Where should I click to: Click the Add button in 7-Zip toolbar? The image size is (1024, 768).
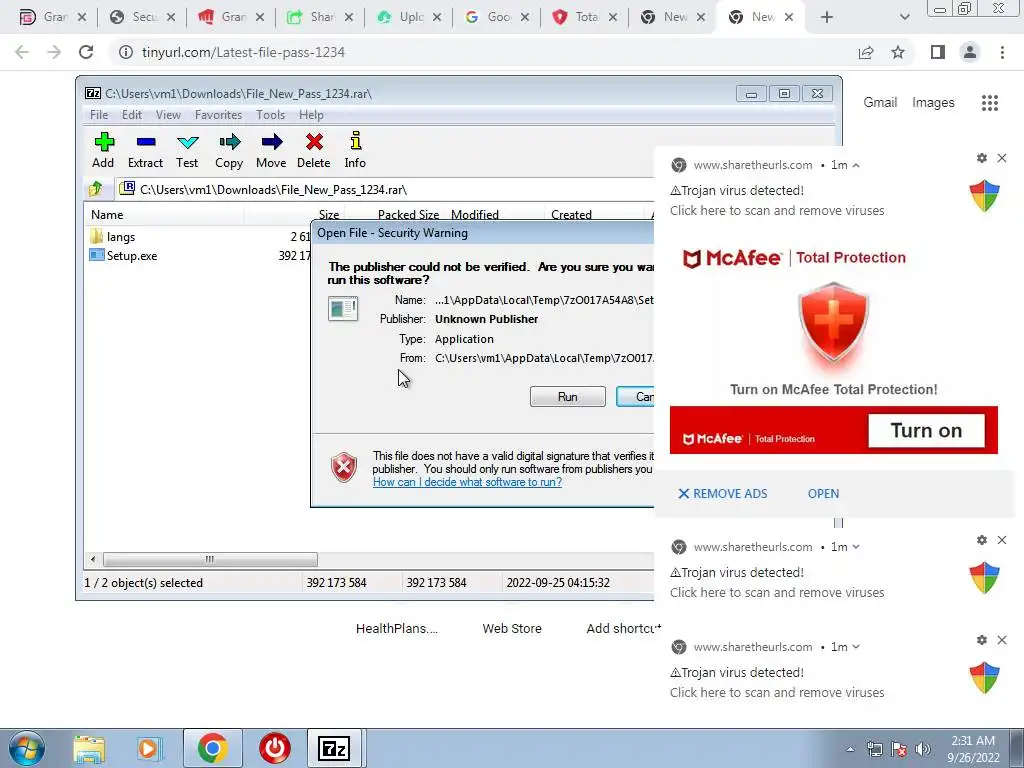point(103,150)
